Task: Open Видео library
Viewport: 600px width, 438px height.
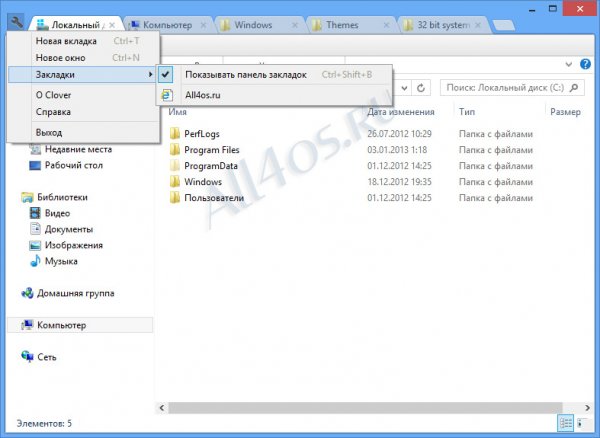Action: tap(57, 213)
